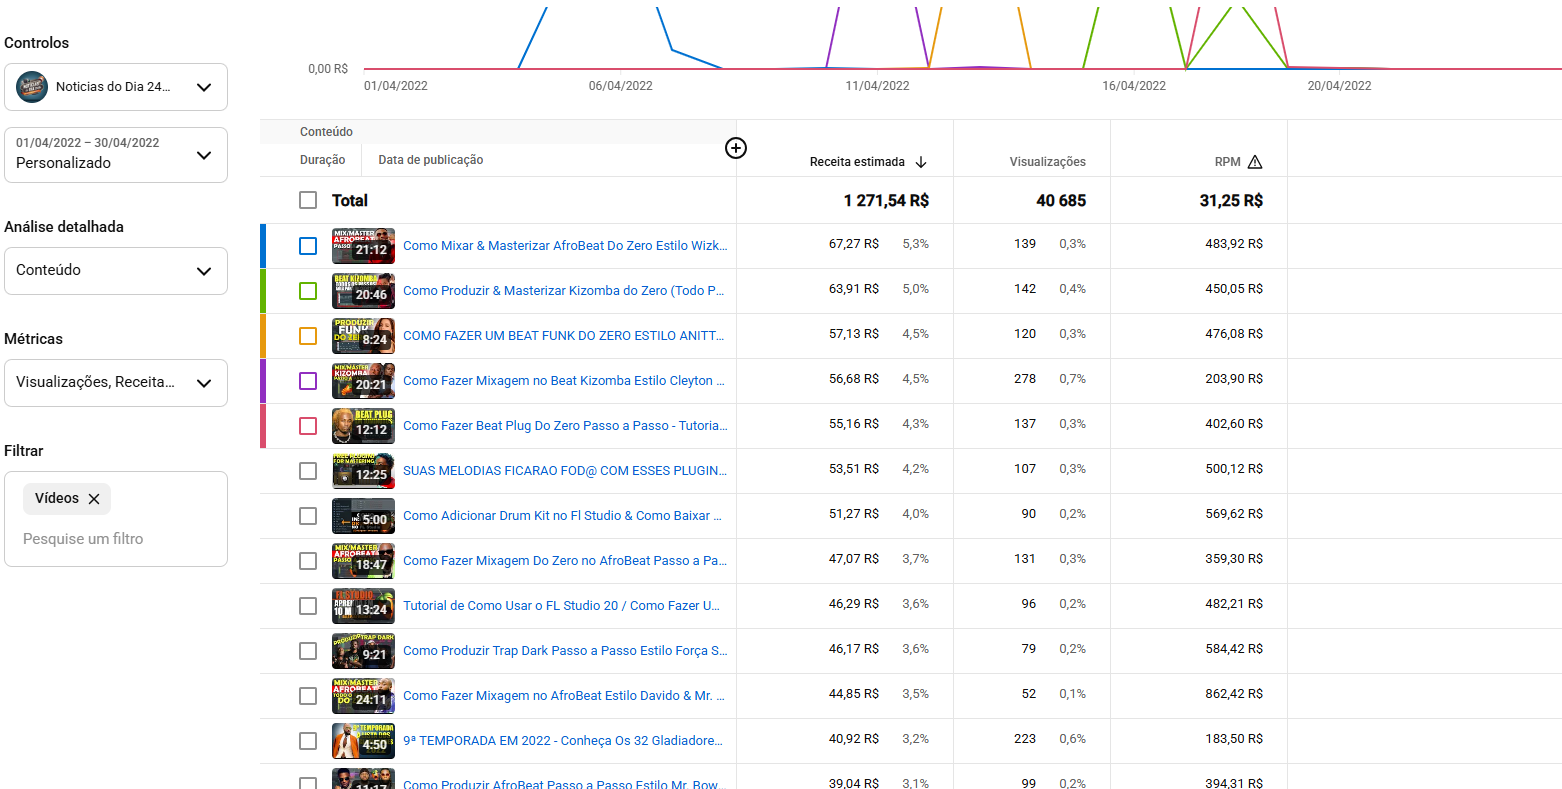The image size is (1562, 789).
Task: Toggle checkbox for Como Fazer Beat Plug video
Action: pyautogui.click(x=308, y=426)
